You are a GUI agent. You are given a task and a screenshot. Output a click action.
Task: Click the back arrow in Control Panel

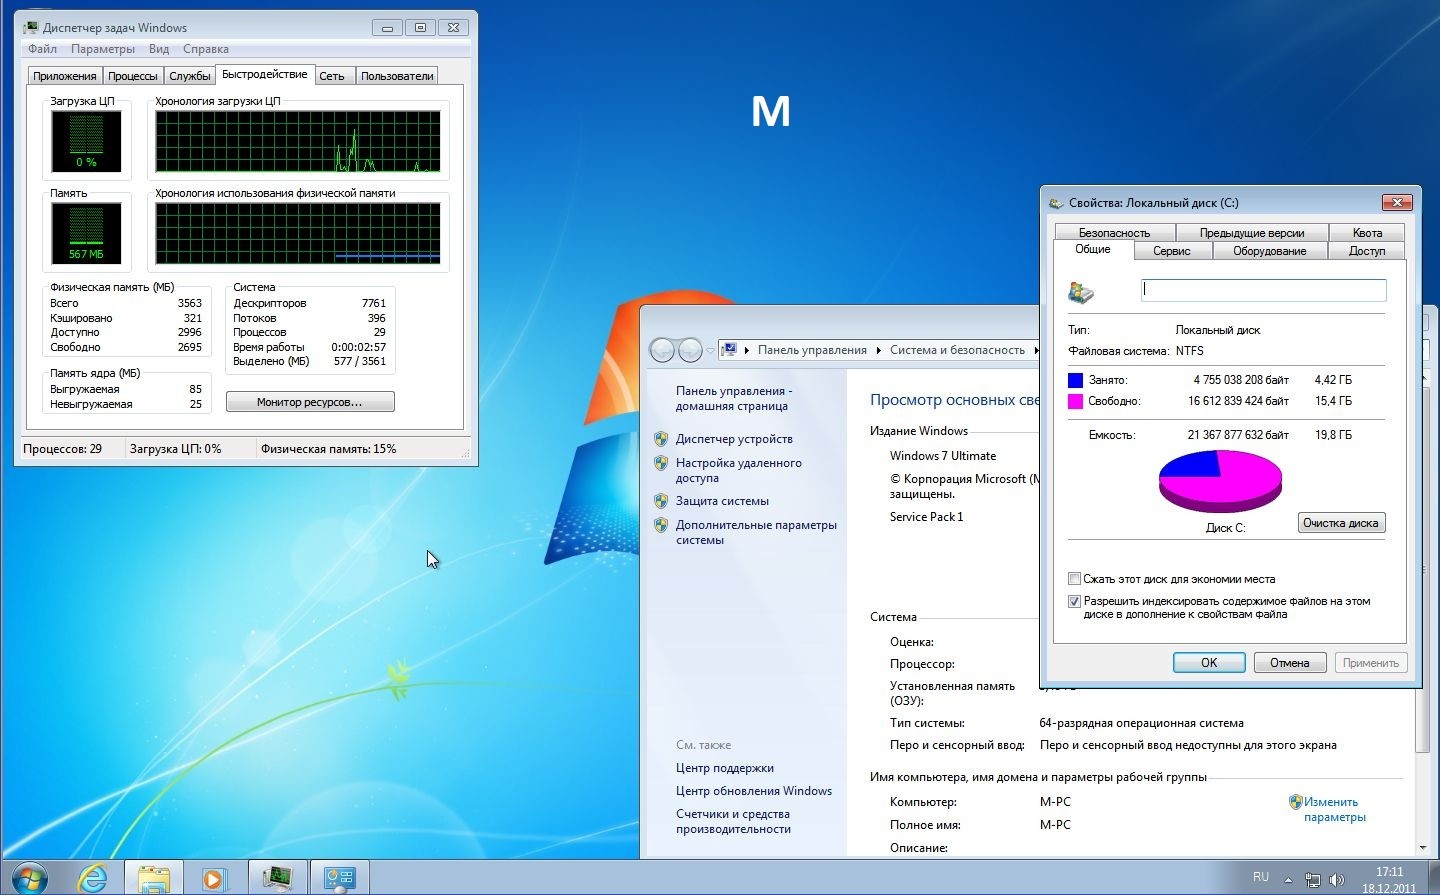pyautogui.click(x=662, y=350)
